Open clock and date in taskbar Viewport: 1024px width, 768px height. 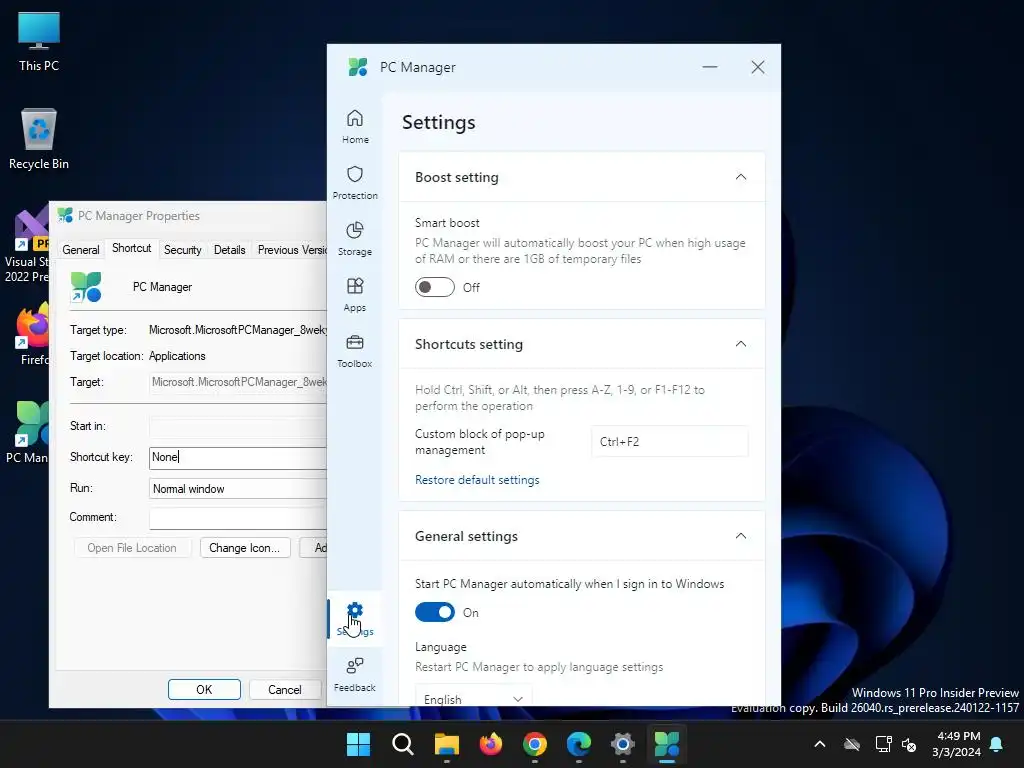click(957, 744)
